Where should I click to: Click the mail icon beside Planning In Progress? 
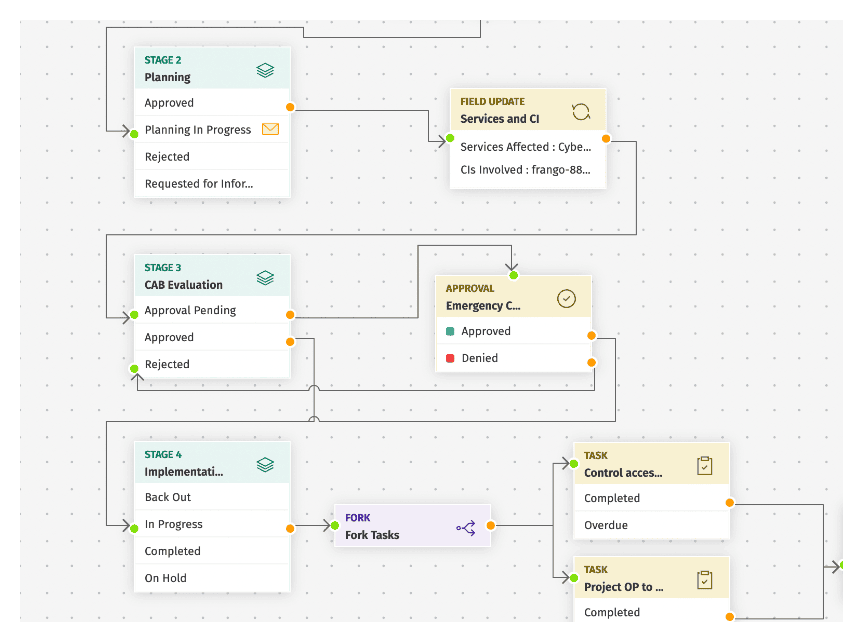270,129
